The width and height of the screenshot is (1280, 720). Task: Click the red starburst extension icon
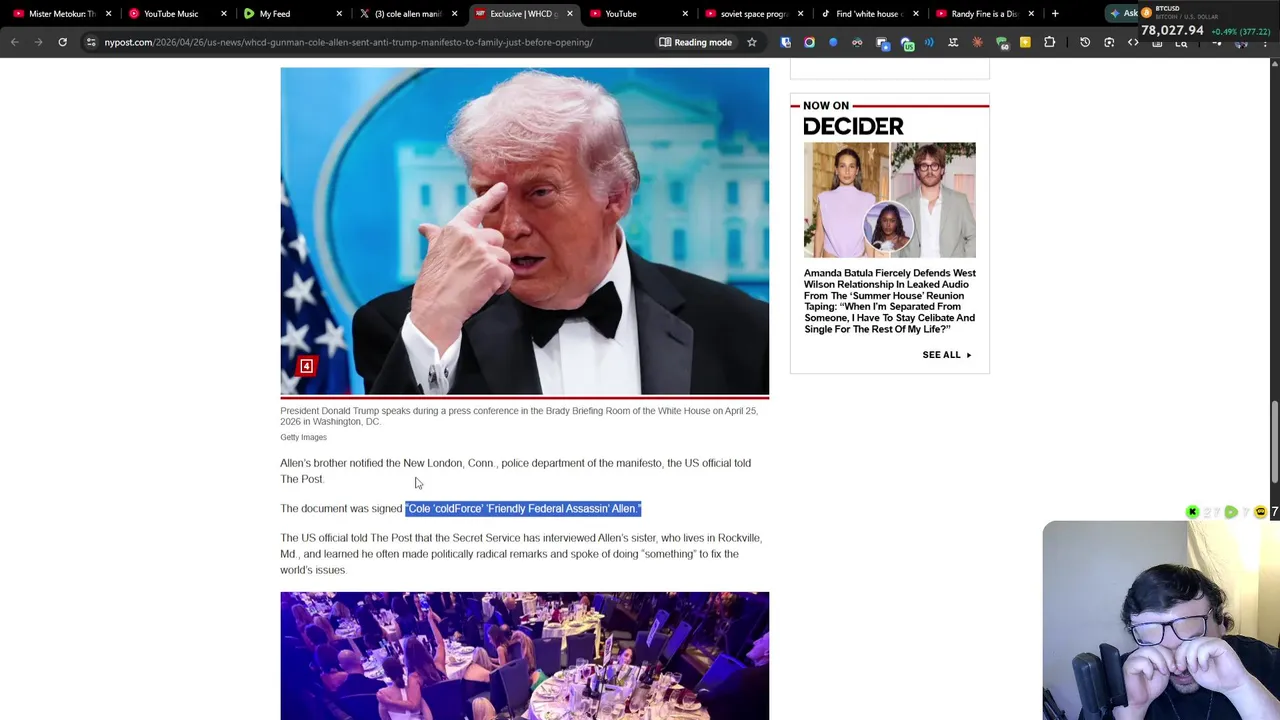point(977,42)
